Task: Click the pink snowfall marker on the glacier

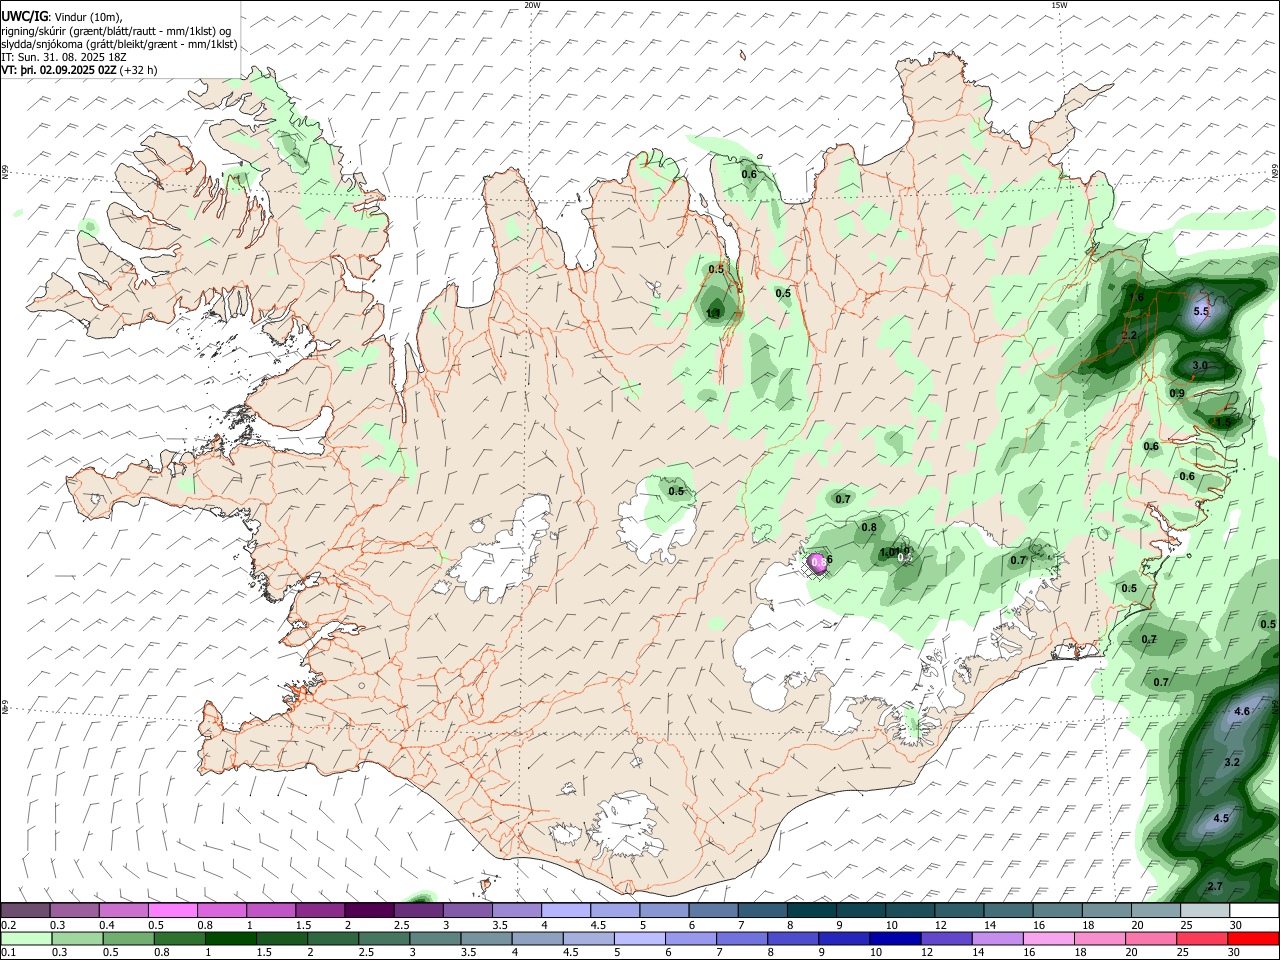Action: coord(818,563)
